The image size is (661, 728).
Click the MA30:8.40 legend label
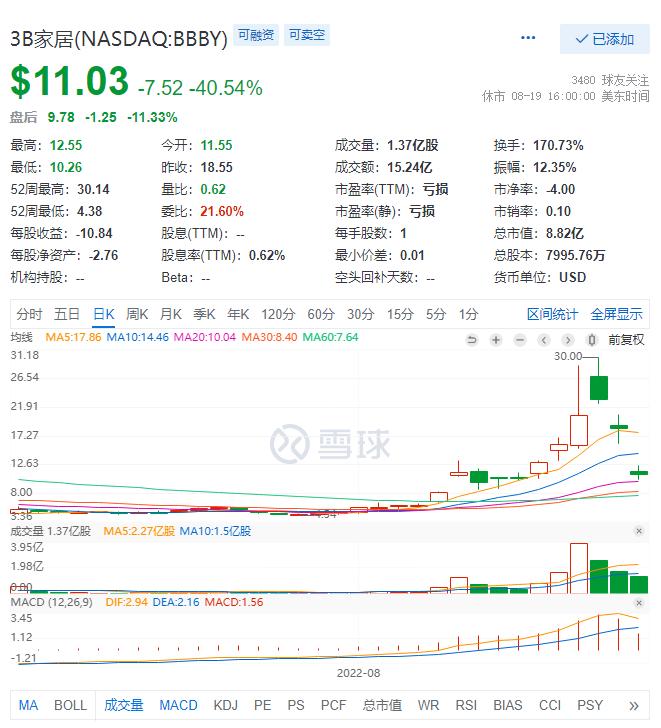pyautogui.click(x=269, y=337)
